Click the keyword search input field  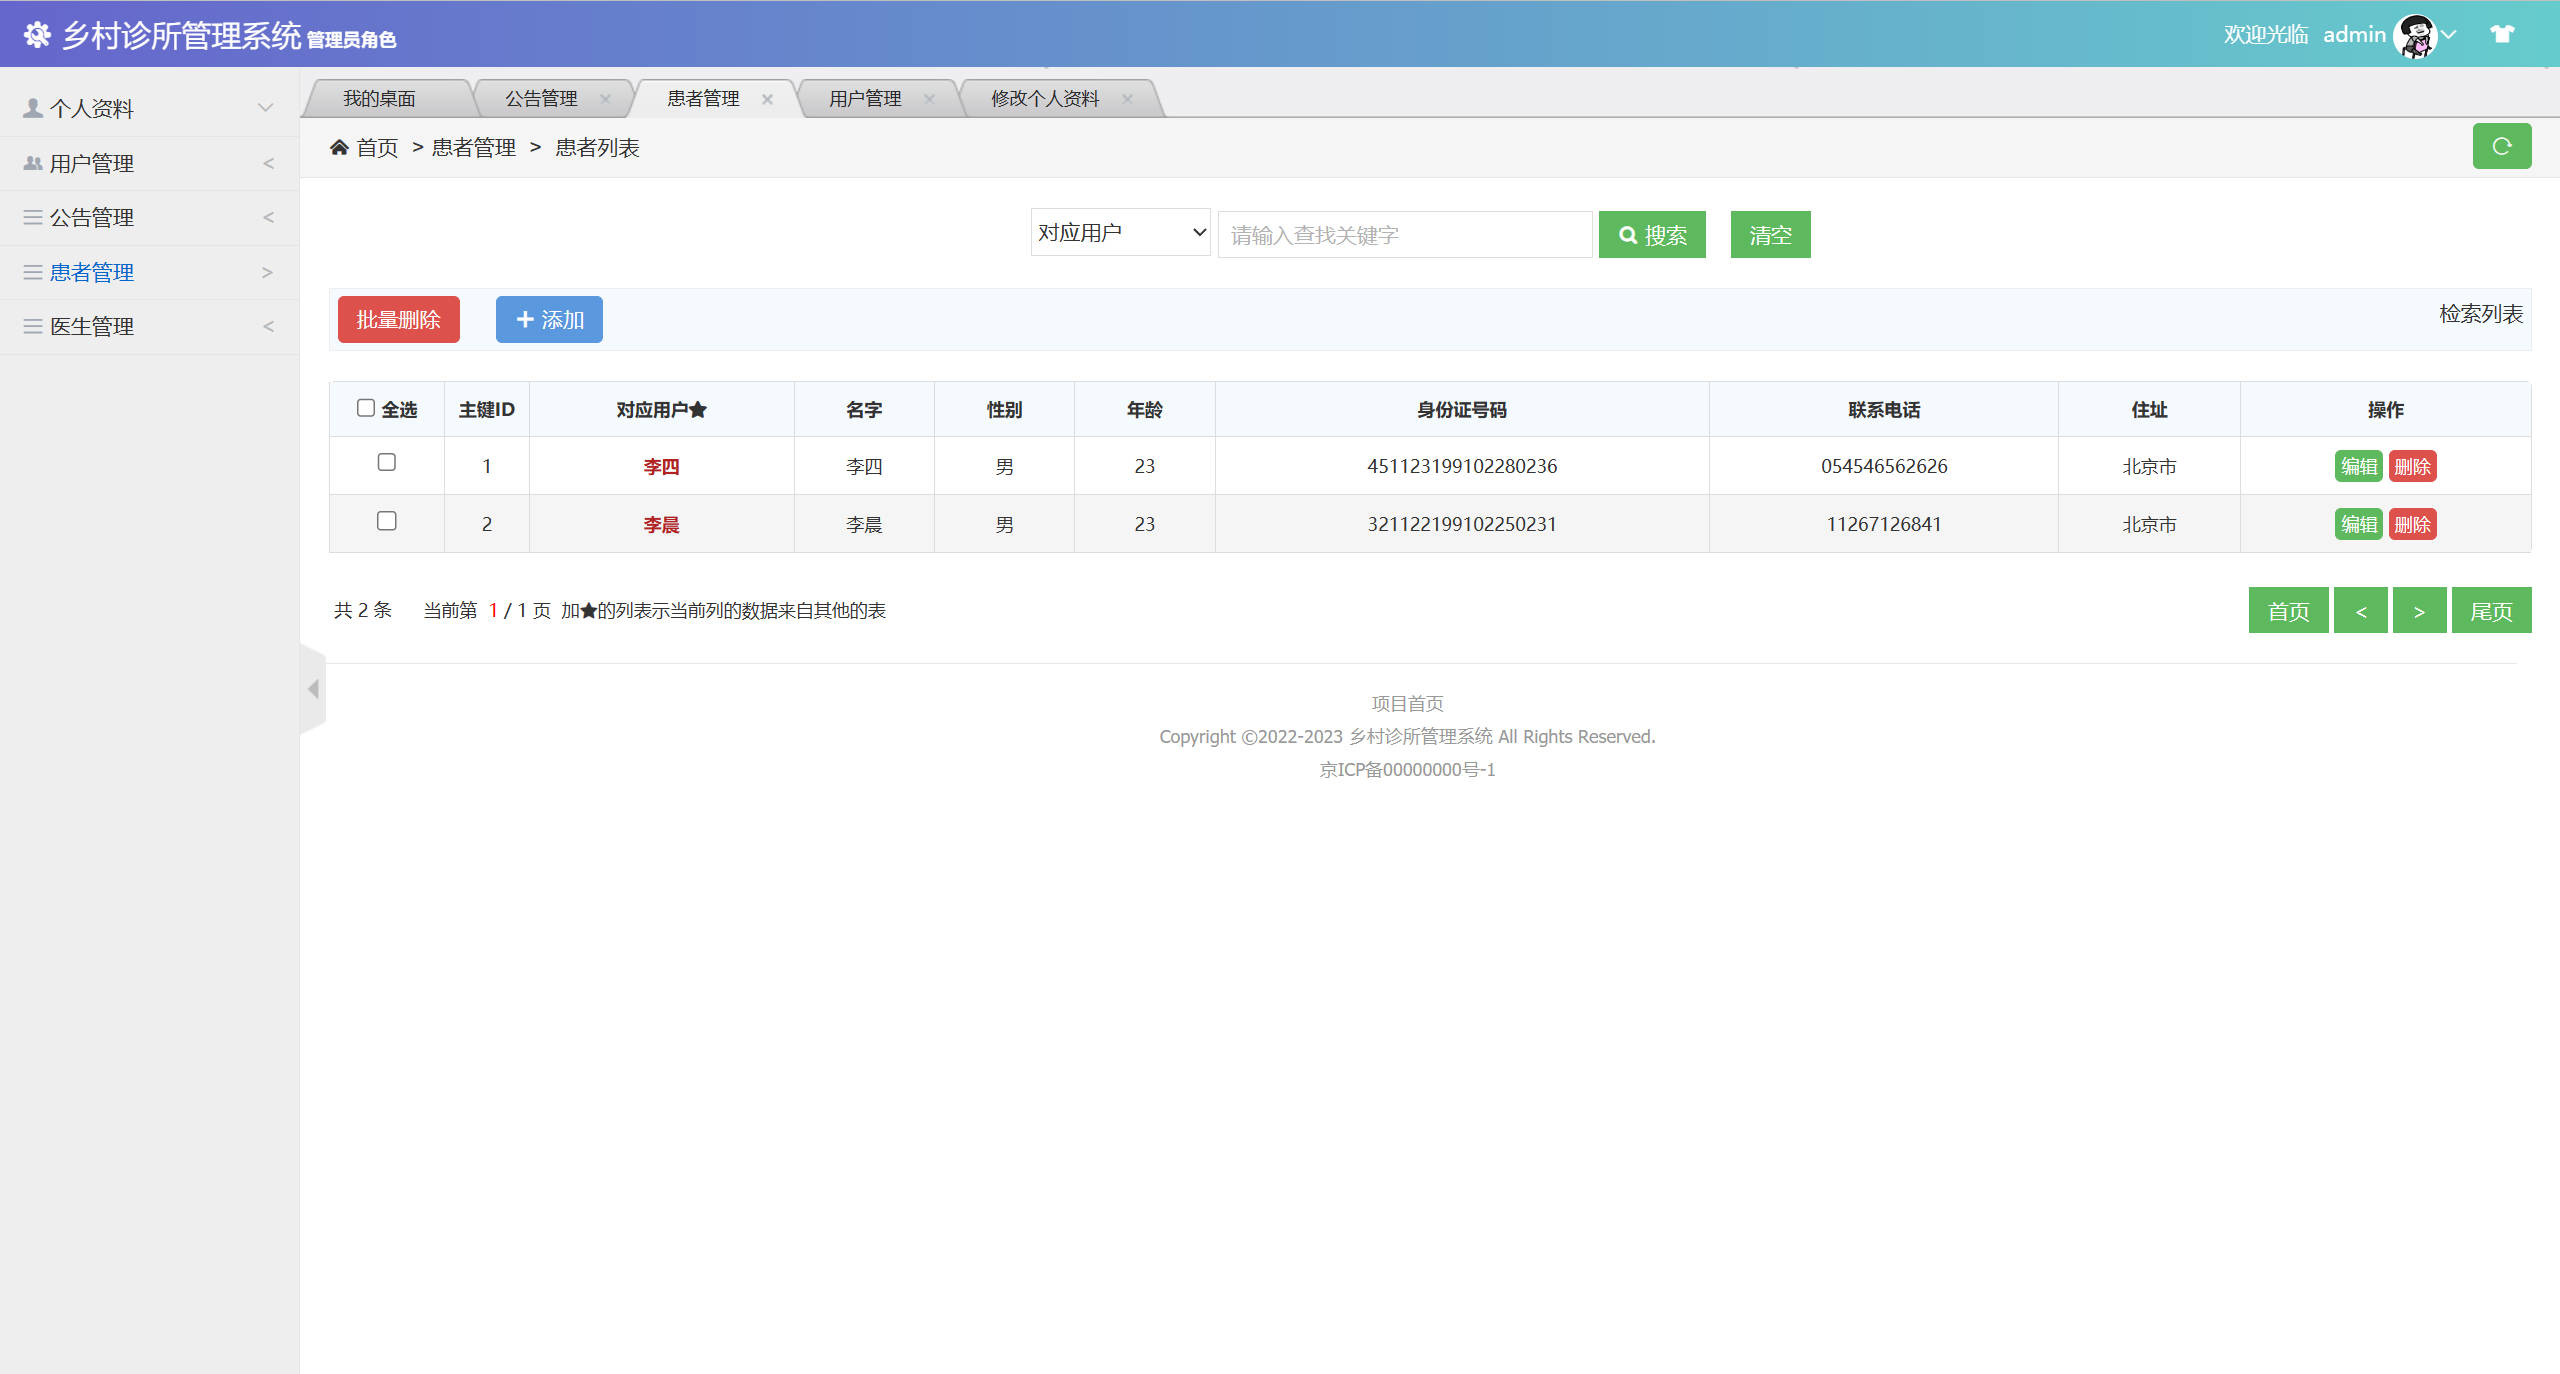1404,234
